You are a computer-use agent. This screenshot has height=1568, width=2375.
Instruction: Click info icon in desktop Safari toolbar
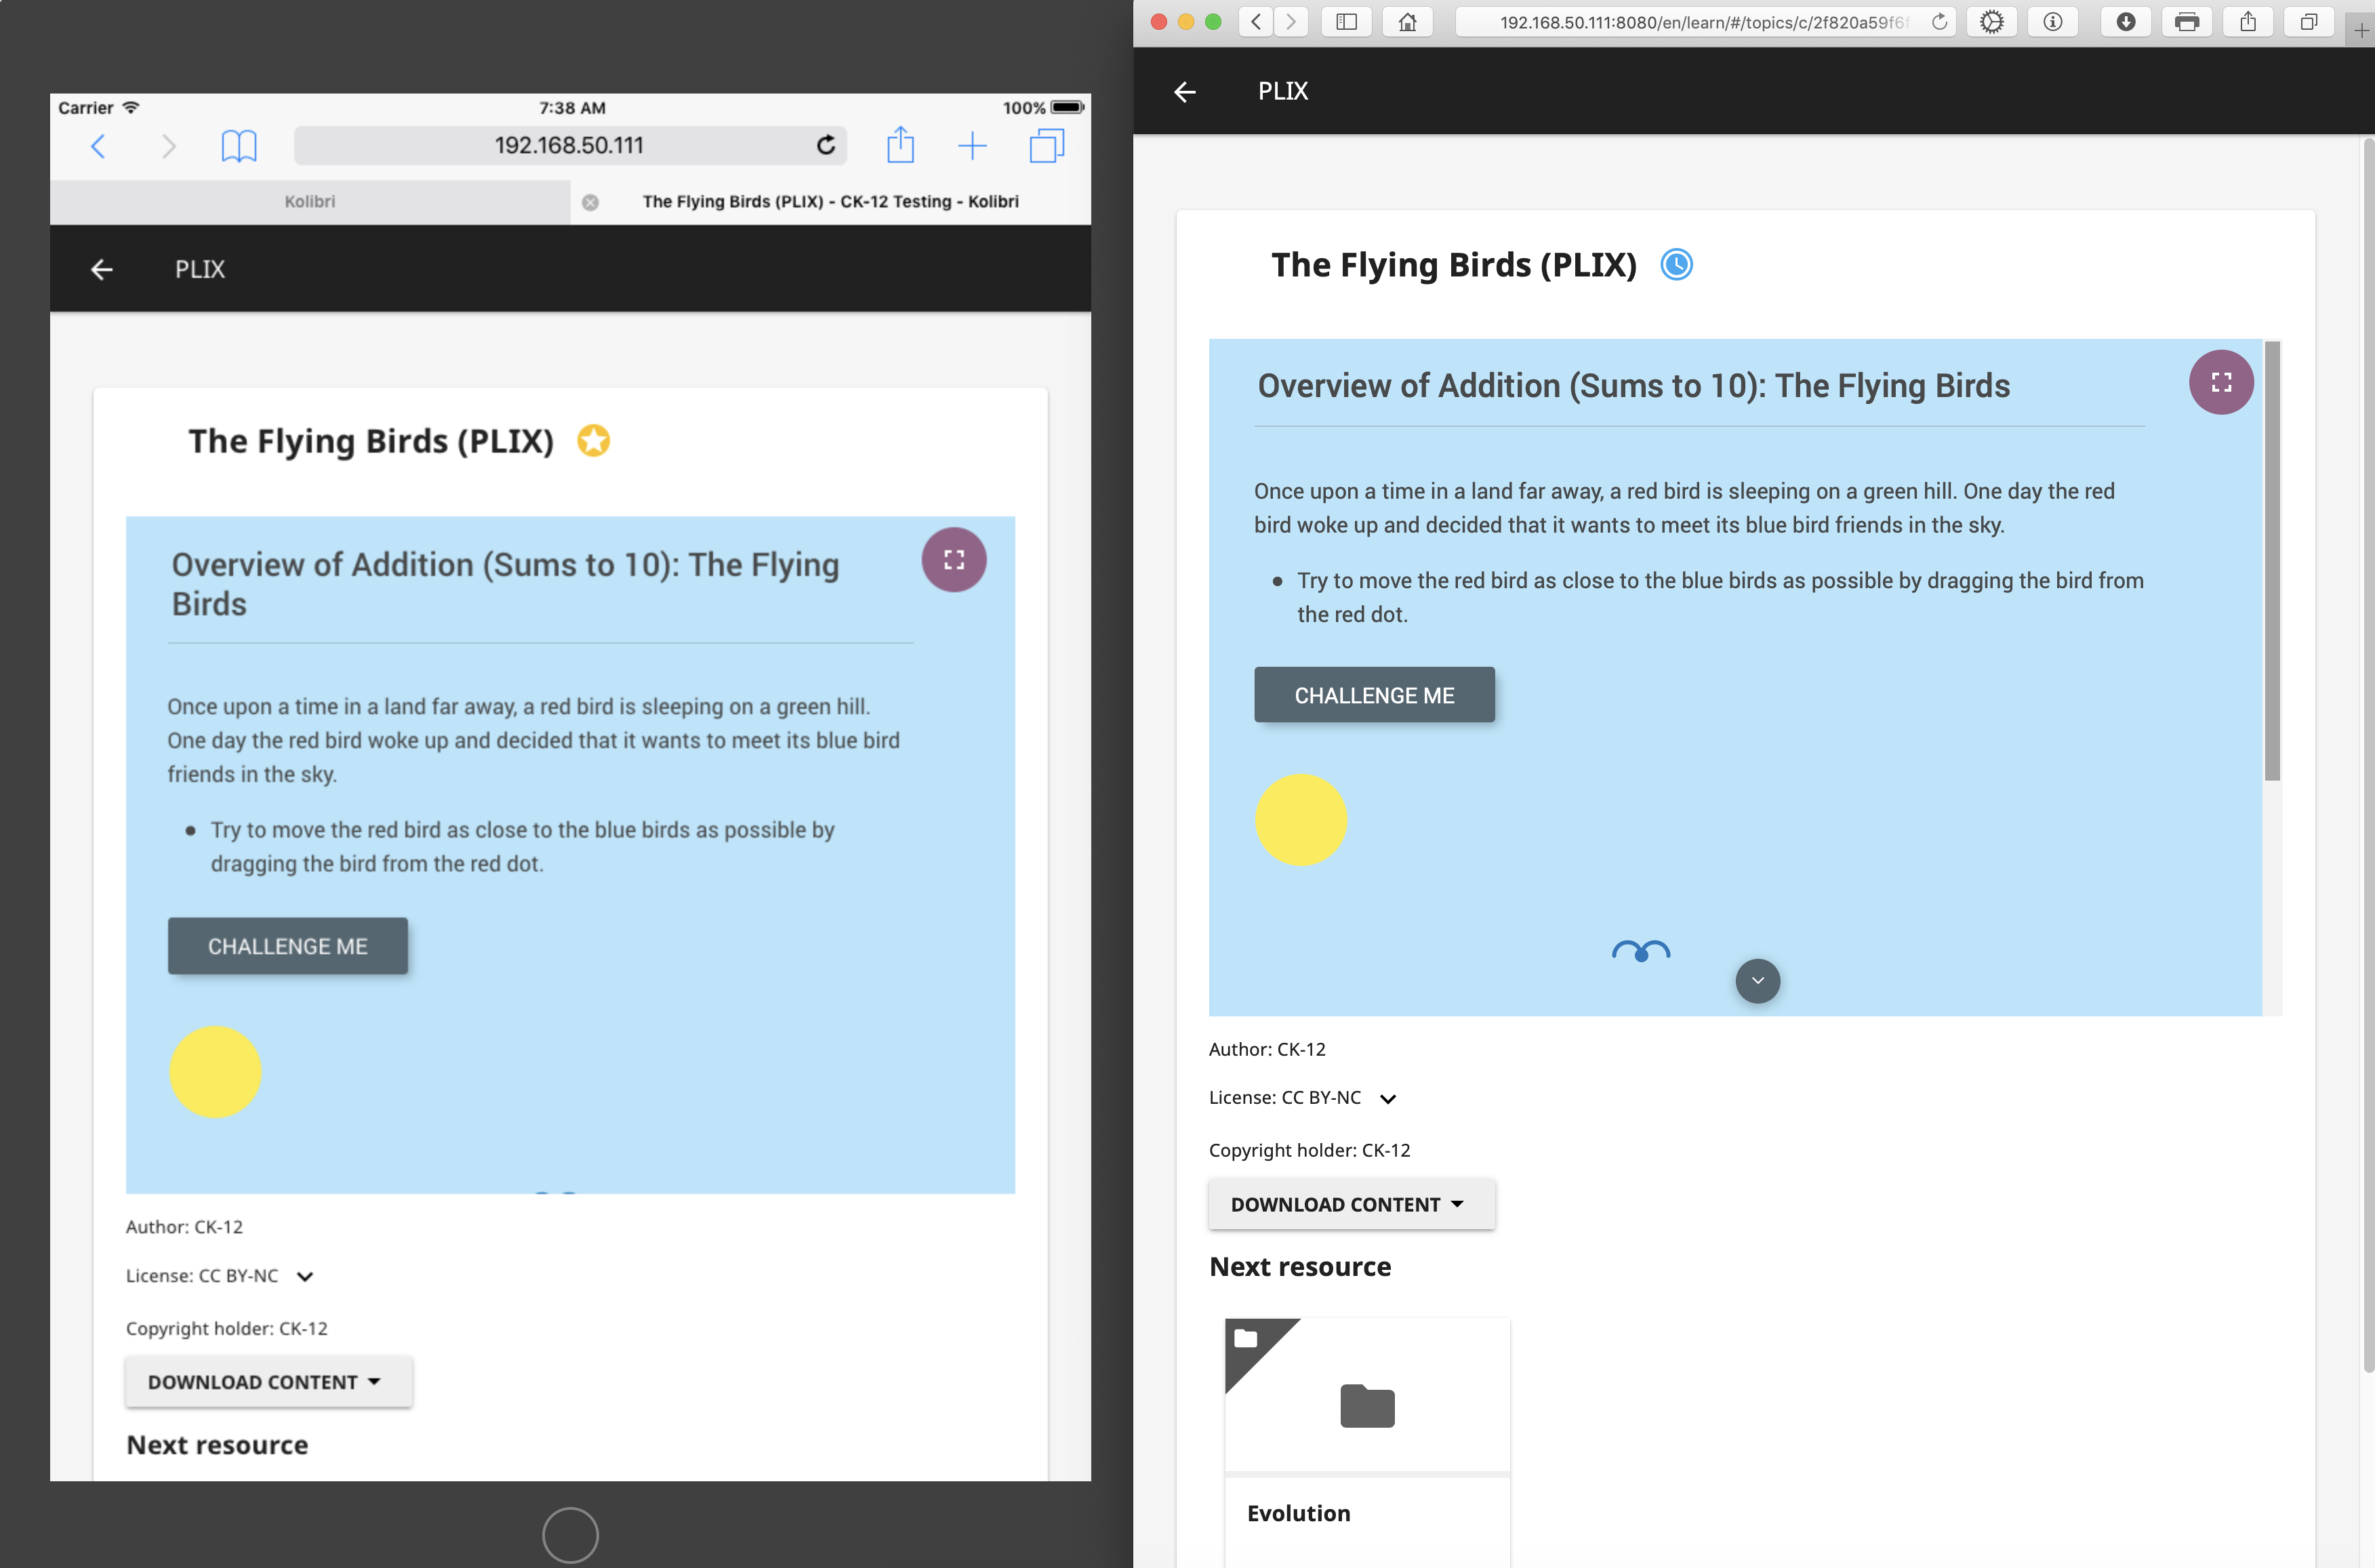pos(2052,22)
